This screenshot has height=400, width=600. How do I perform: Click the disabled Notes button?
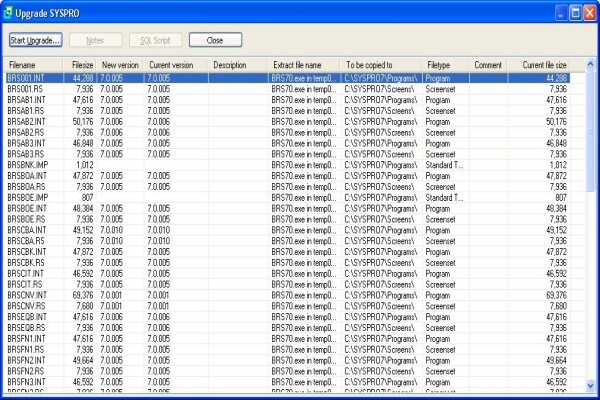tap(95, 40)
